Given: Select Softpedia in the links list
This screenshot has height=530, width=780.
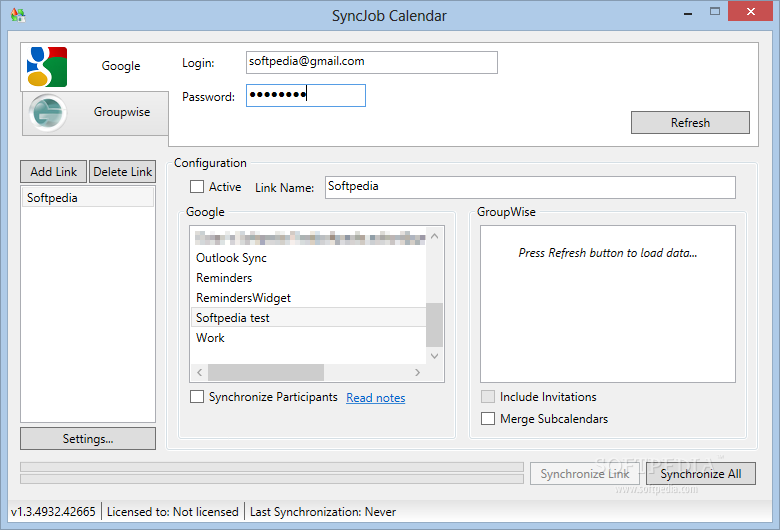Looking at the screenshot, I should [x=88, y=198].
